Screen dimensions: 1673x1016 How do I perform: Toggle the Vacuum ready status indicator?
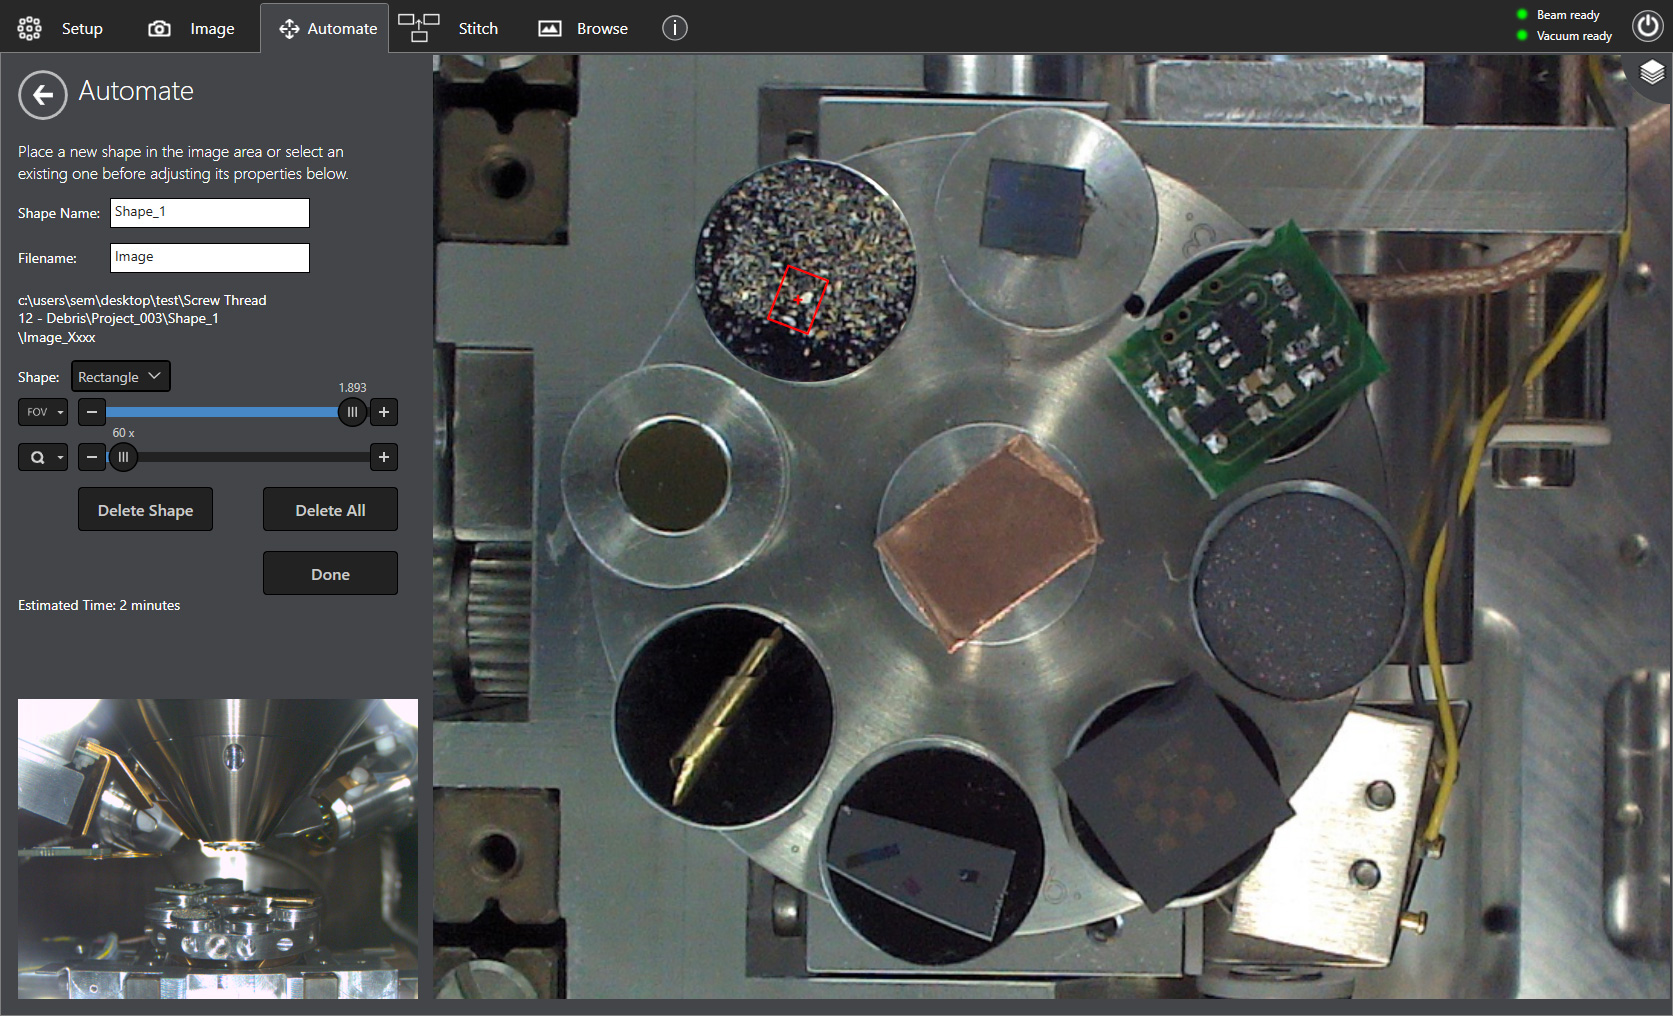tap(1522, 35)
